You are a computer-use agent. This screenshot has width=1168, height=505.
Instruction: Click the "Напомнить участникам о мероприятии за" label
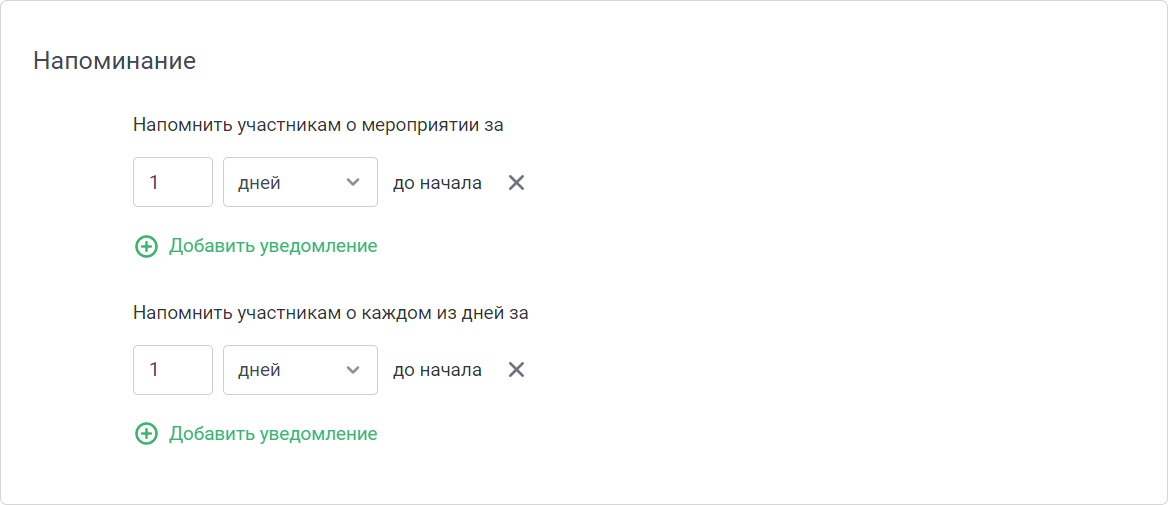[319, 125]
